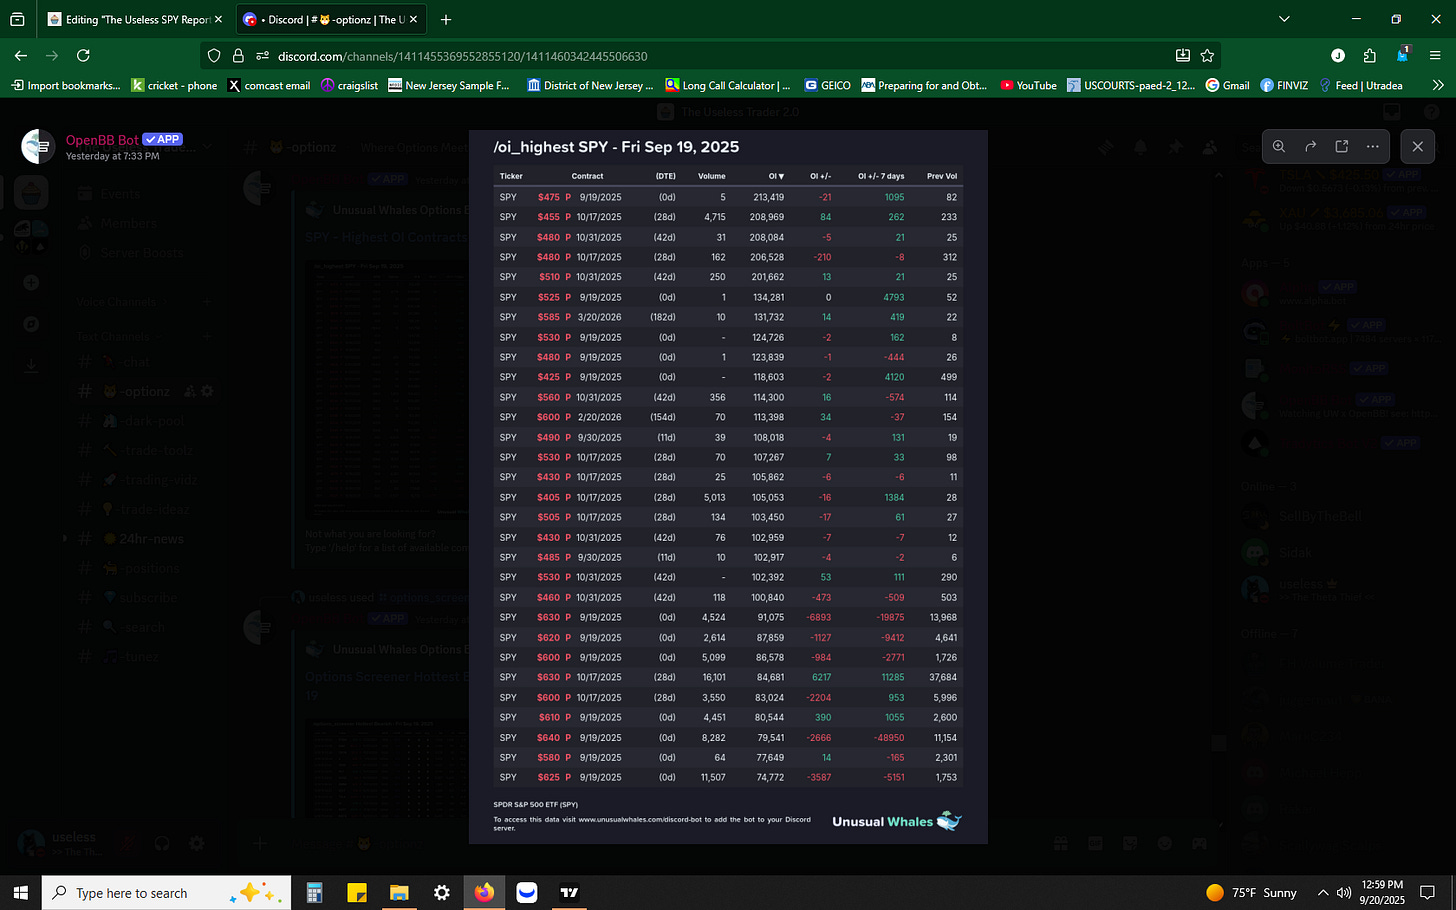Viewport: 1456px width, 910px height.
Task: Open the three-dot more options in image viewer
Action: pos(1373,146)
